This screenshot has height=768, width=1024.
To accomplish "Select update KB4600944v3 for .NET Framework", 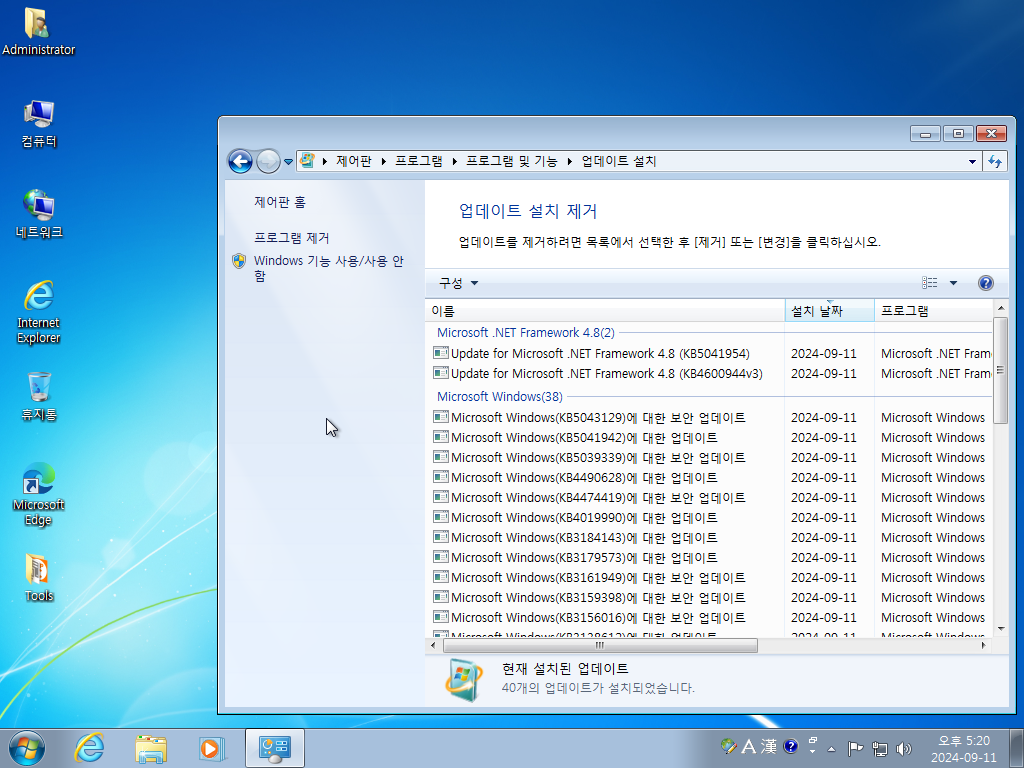I will (x=607, y=374).
